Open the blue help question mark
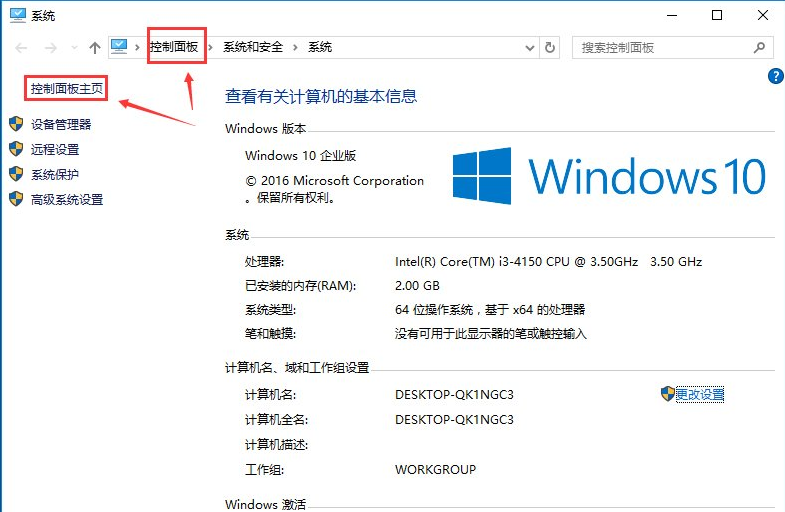The width and height of the screenshot is (785, 512). [774, 76]
